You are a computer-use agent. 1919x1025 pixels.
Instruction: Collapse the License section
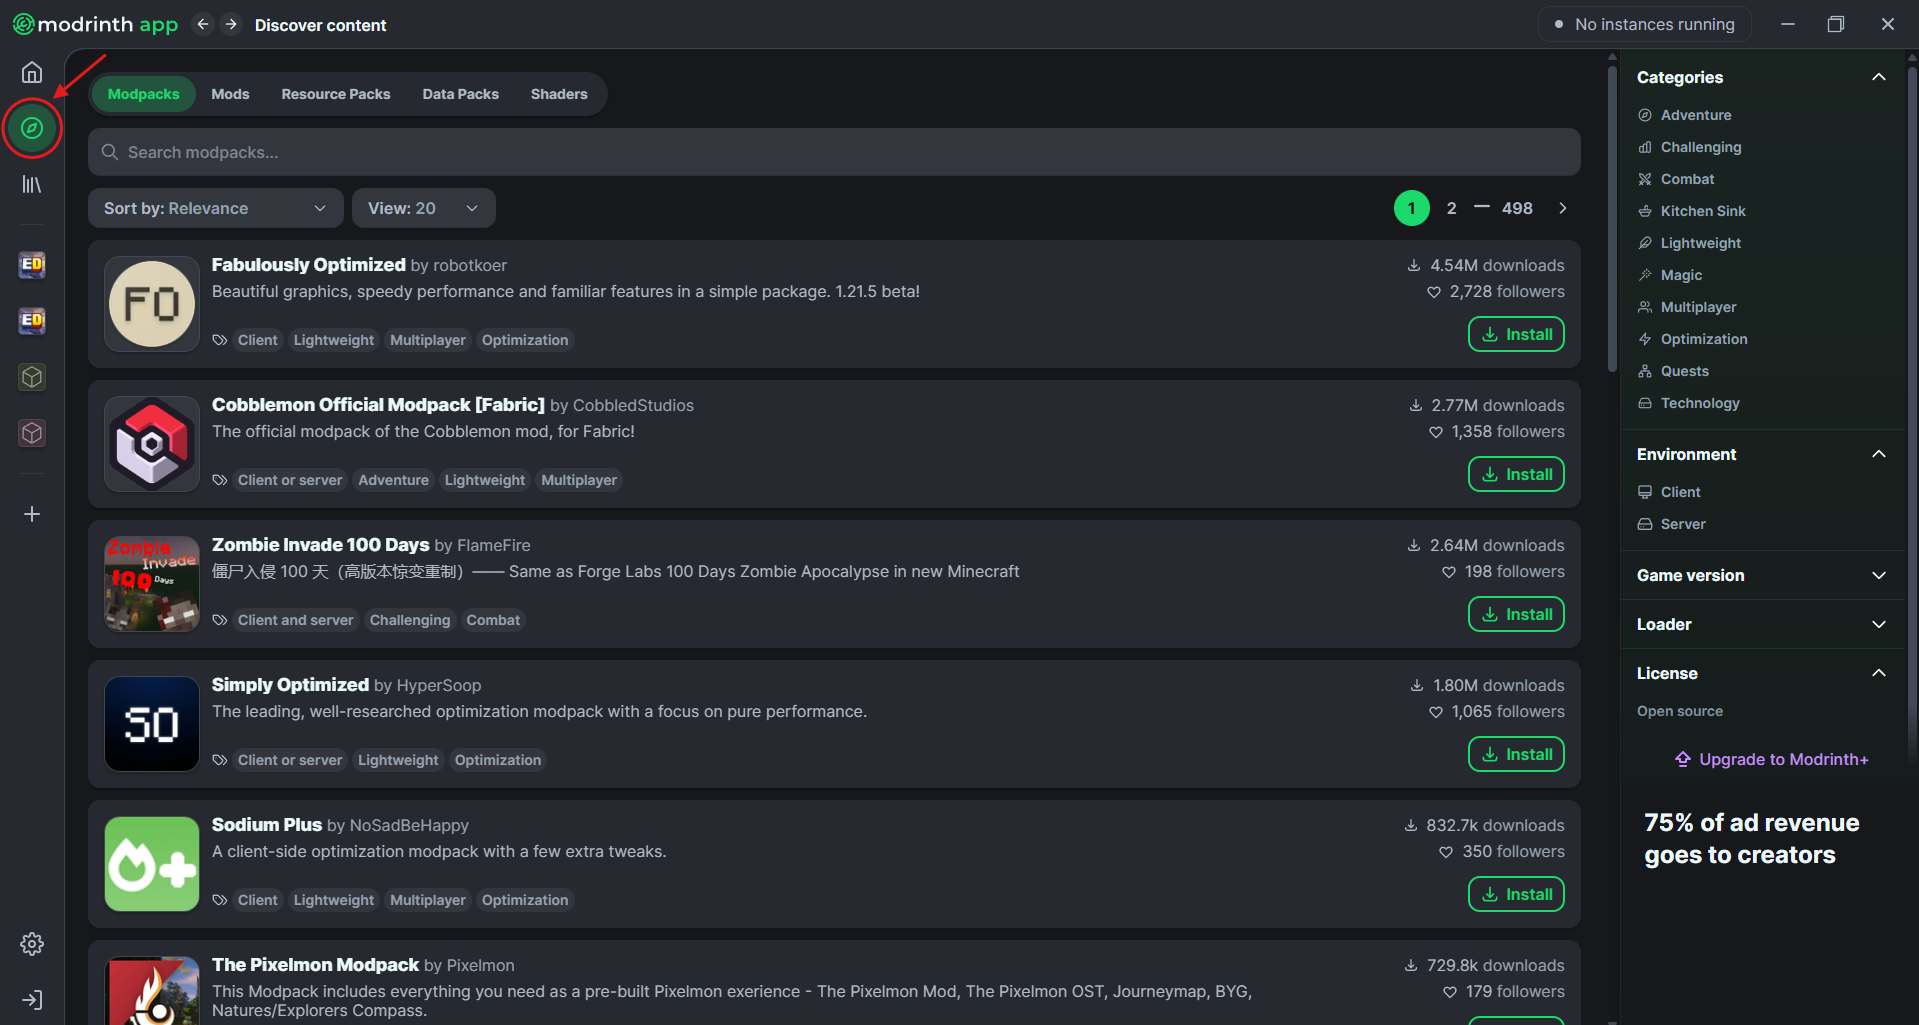tap(1878, 673)
